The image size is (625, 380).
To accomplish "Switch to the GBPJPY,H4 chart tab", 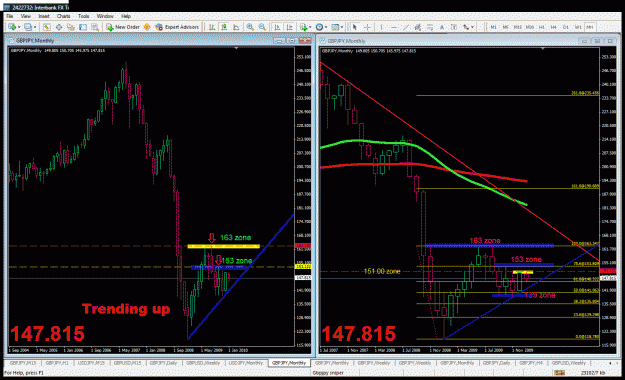I will coord(531,363).
